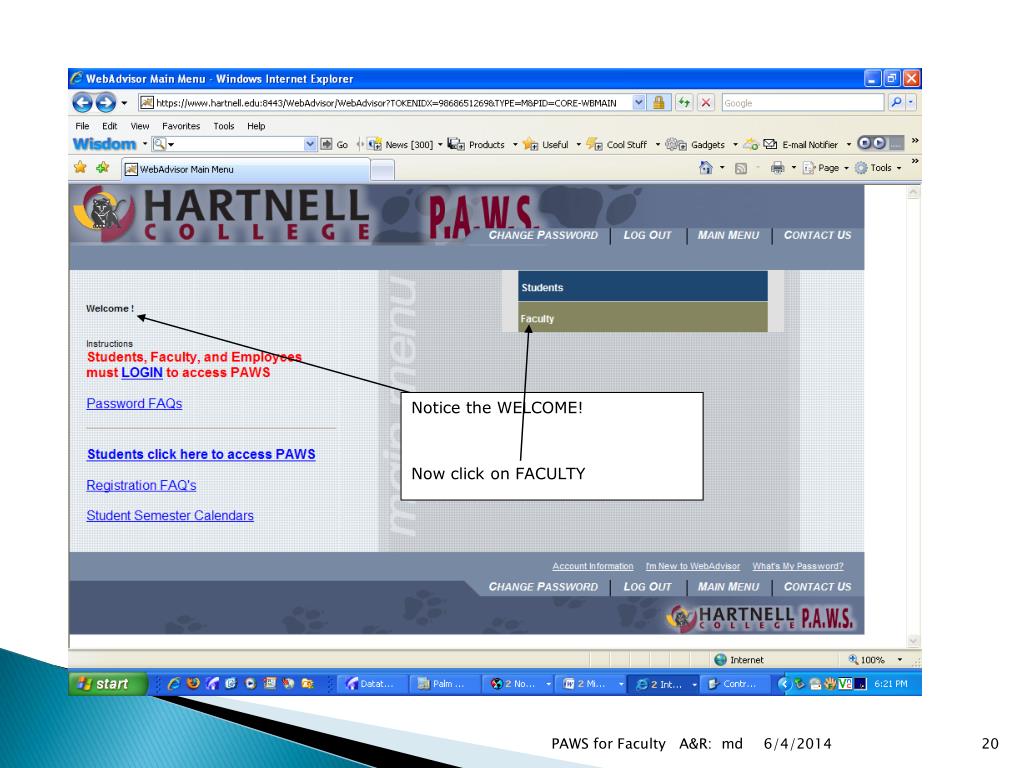Open the Tools menu in menu bar

223,126
